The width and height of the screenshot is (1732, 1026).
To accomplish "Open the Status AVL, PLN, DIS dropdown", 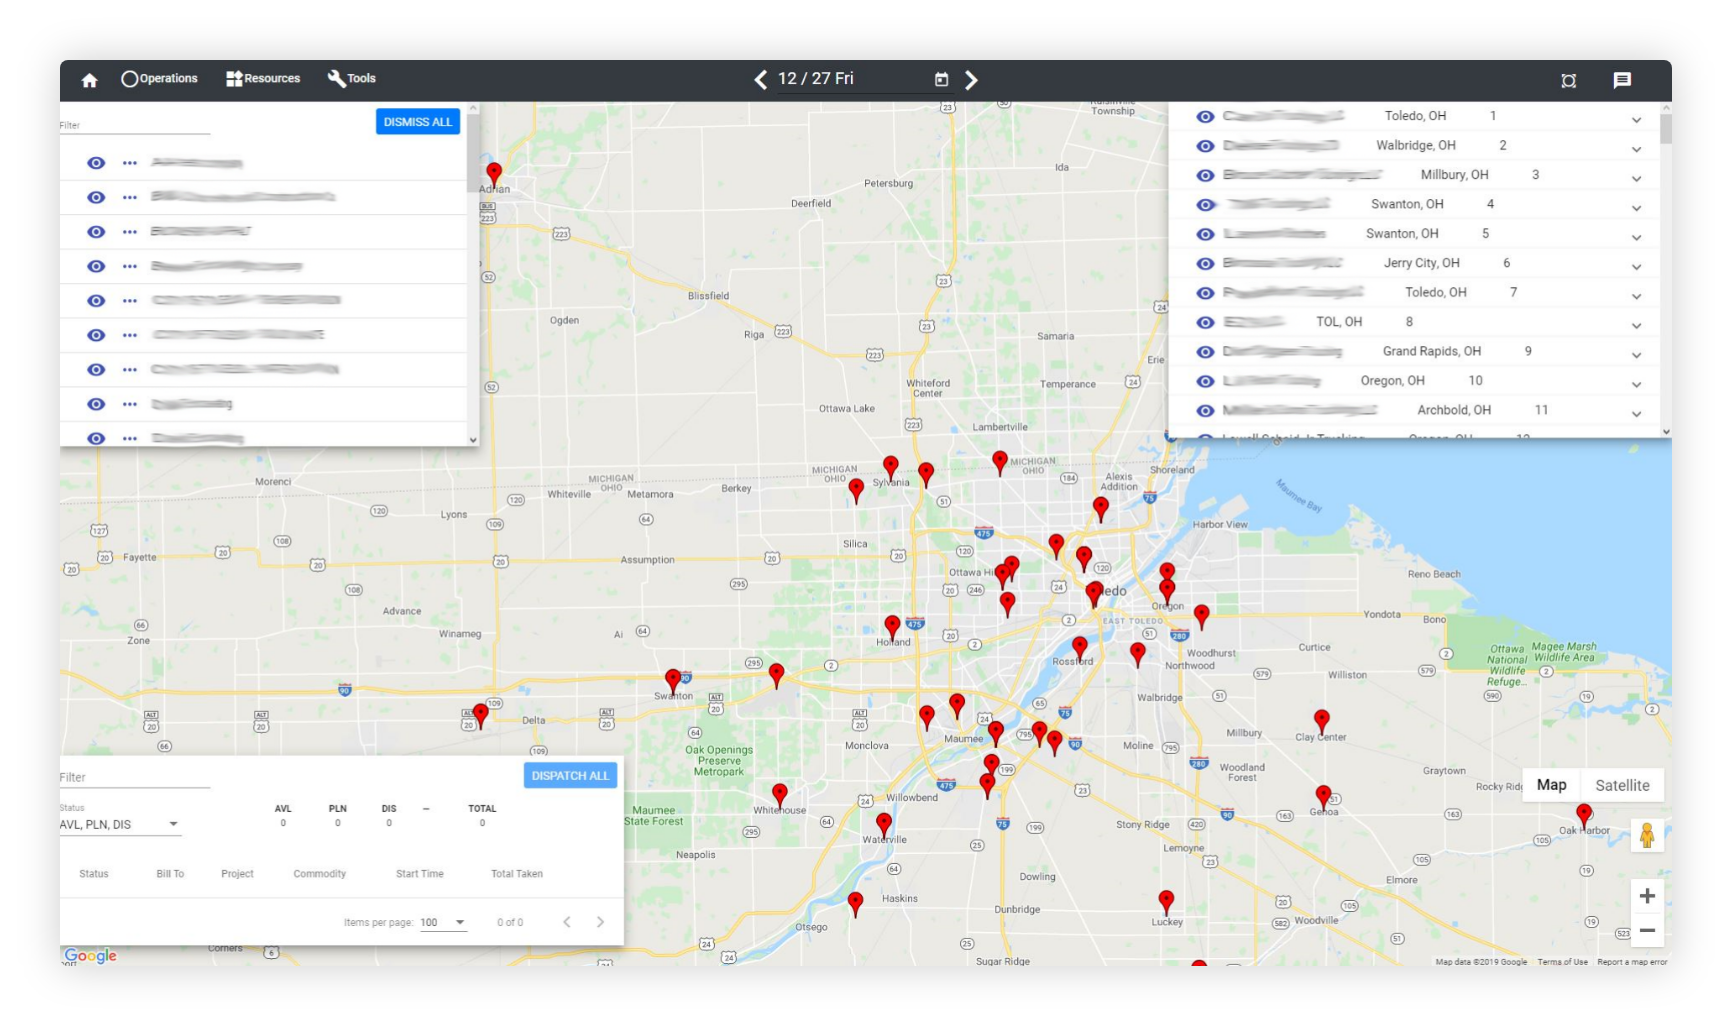I will [x=120, y=825].
